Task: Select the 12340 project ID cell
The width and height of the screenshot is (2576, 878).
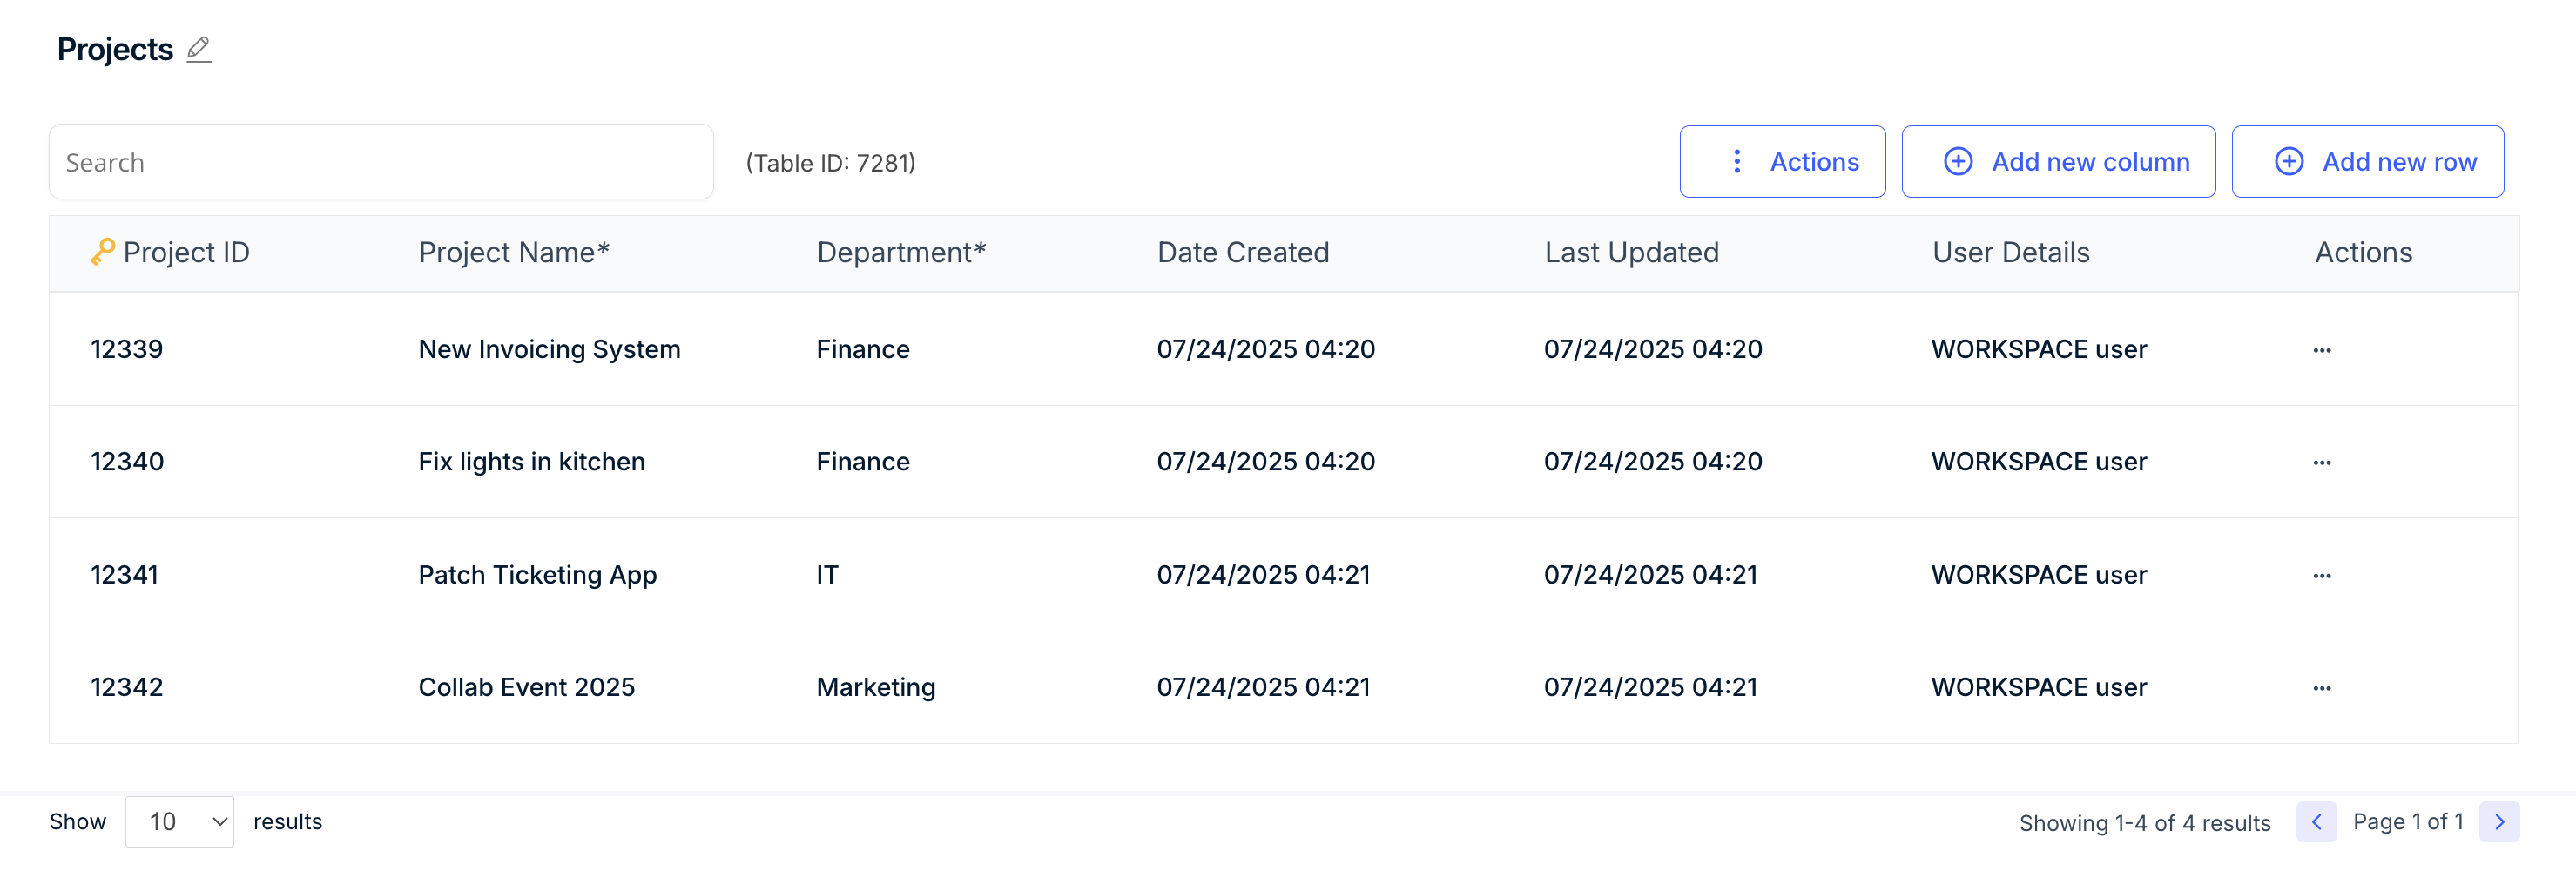Action: pyautogui.click(x=127, y=461)
